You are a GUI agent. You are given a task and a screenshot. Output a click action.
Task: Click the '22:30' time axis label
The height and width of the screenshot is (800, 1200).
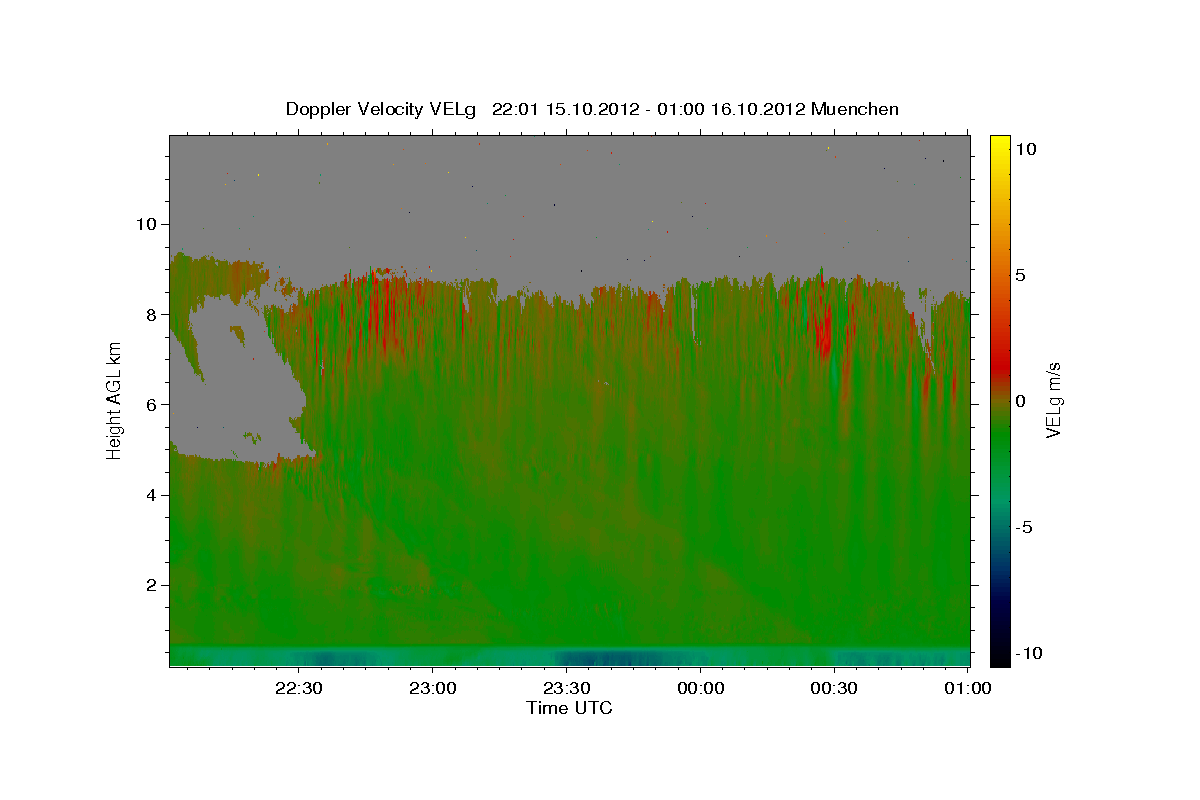pos(298,689)
